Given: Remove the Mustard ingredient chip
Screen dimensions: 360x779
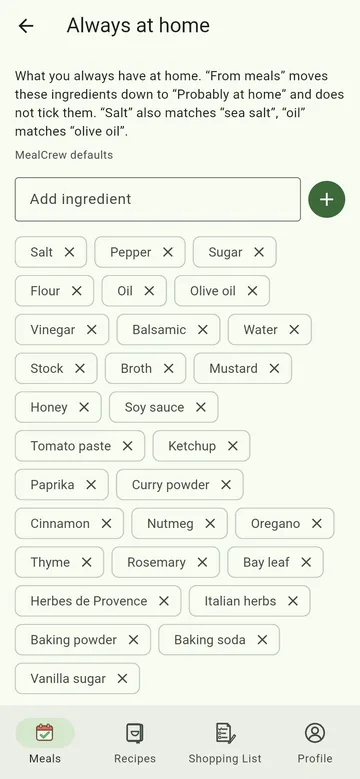Looking at the screenshot, I should [x=274, y=369].
